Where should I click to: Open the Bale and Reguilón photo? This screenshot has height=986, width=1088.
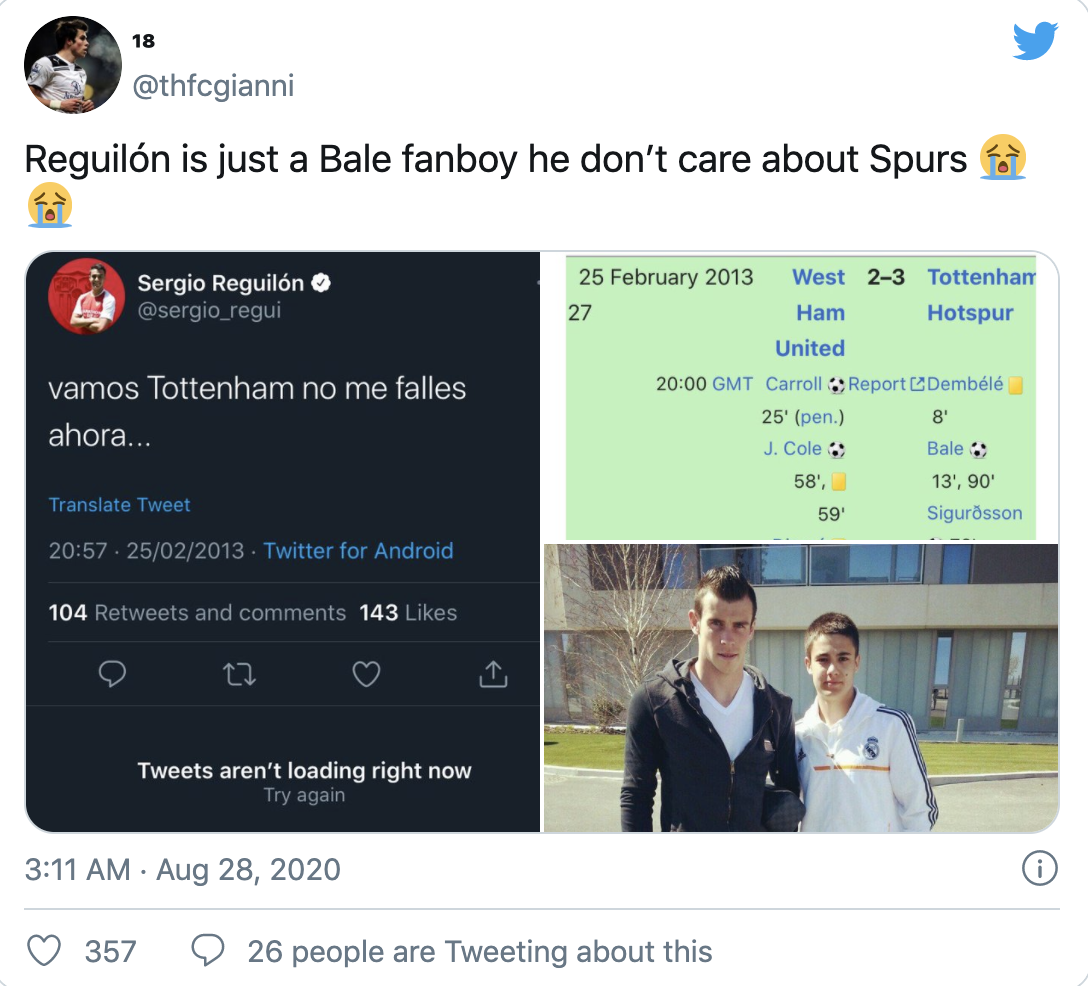click(800, 688)
